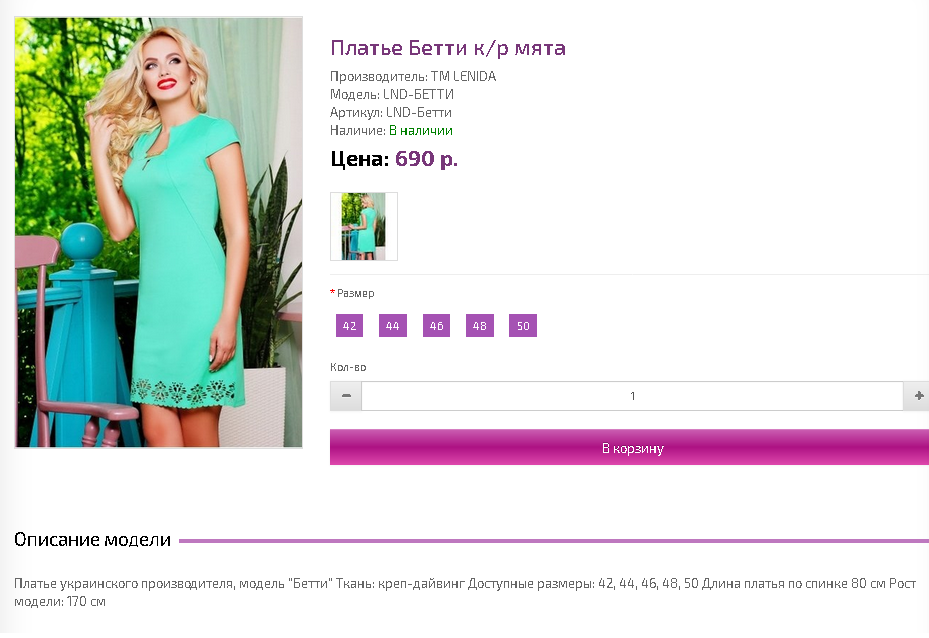Image resolution: width=929 pixels, height=638 pixels.
Task: Increase quantity with the plus icon
Action: [917, 396]
